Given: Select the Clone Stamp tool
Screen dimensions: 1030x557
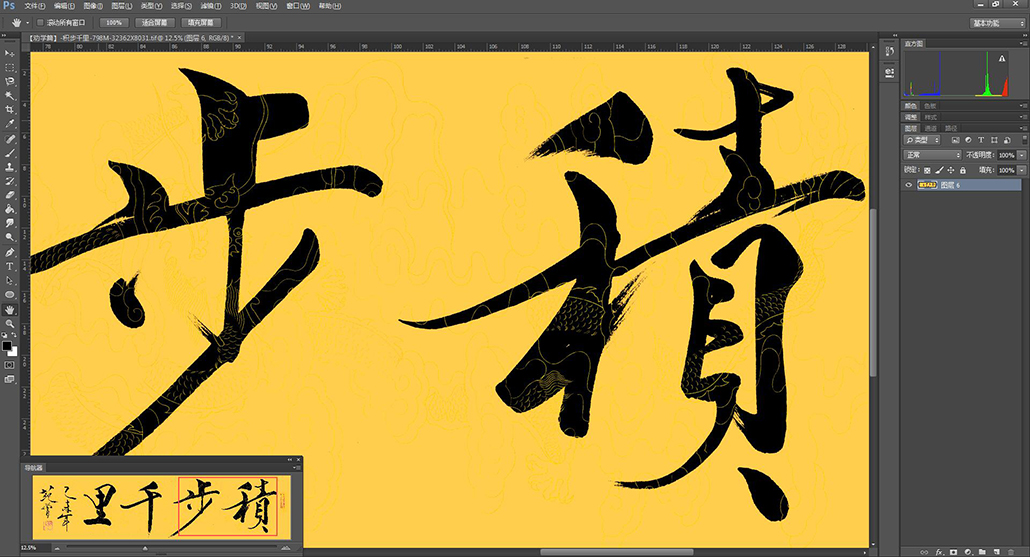Looking at the screenshot, I should (x=9, y=167).
